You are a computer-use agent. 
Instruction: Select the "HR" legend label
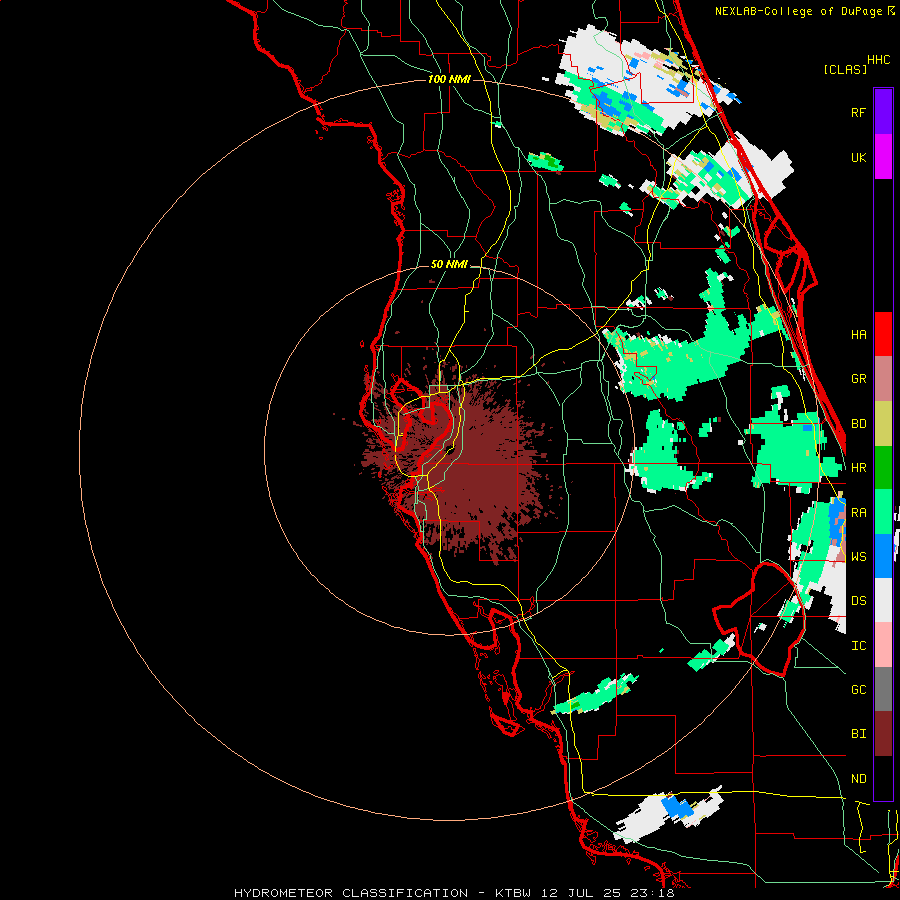[x=858, y=468]
